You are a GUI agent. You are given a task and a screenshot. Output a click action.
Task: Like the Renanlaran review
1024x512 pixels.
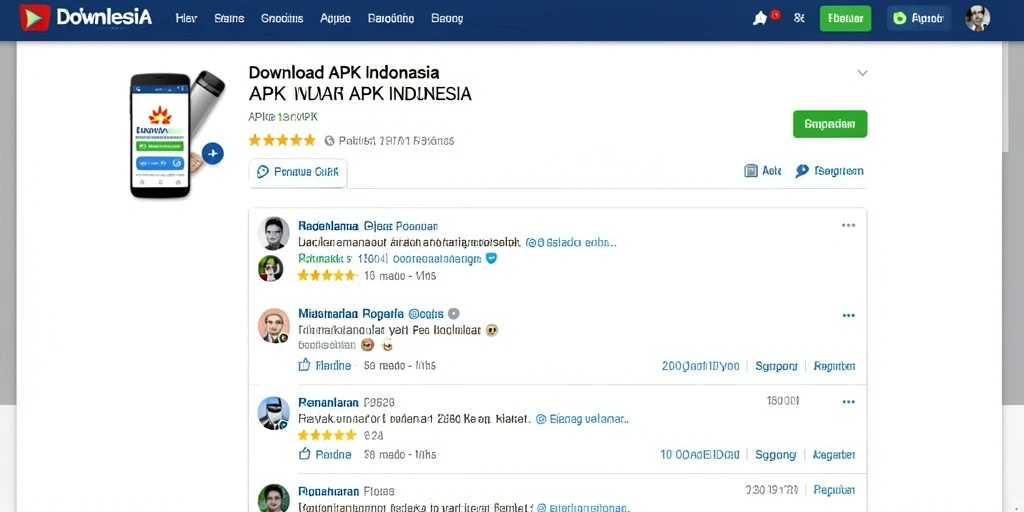(x=325, y=455)
